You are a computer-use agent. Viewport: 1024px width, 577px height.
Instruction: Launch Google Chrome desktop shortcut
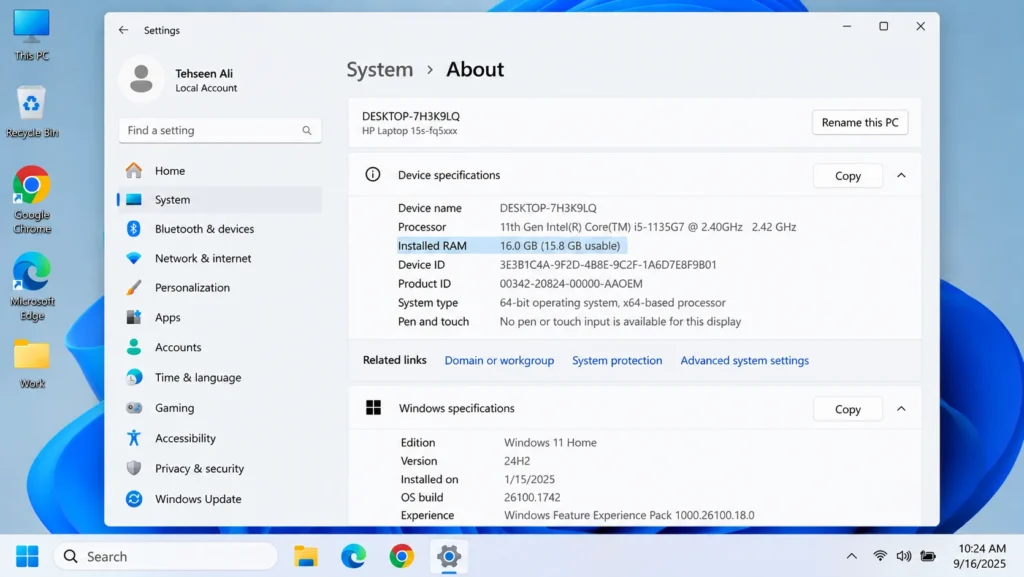[31, 200]
